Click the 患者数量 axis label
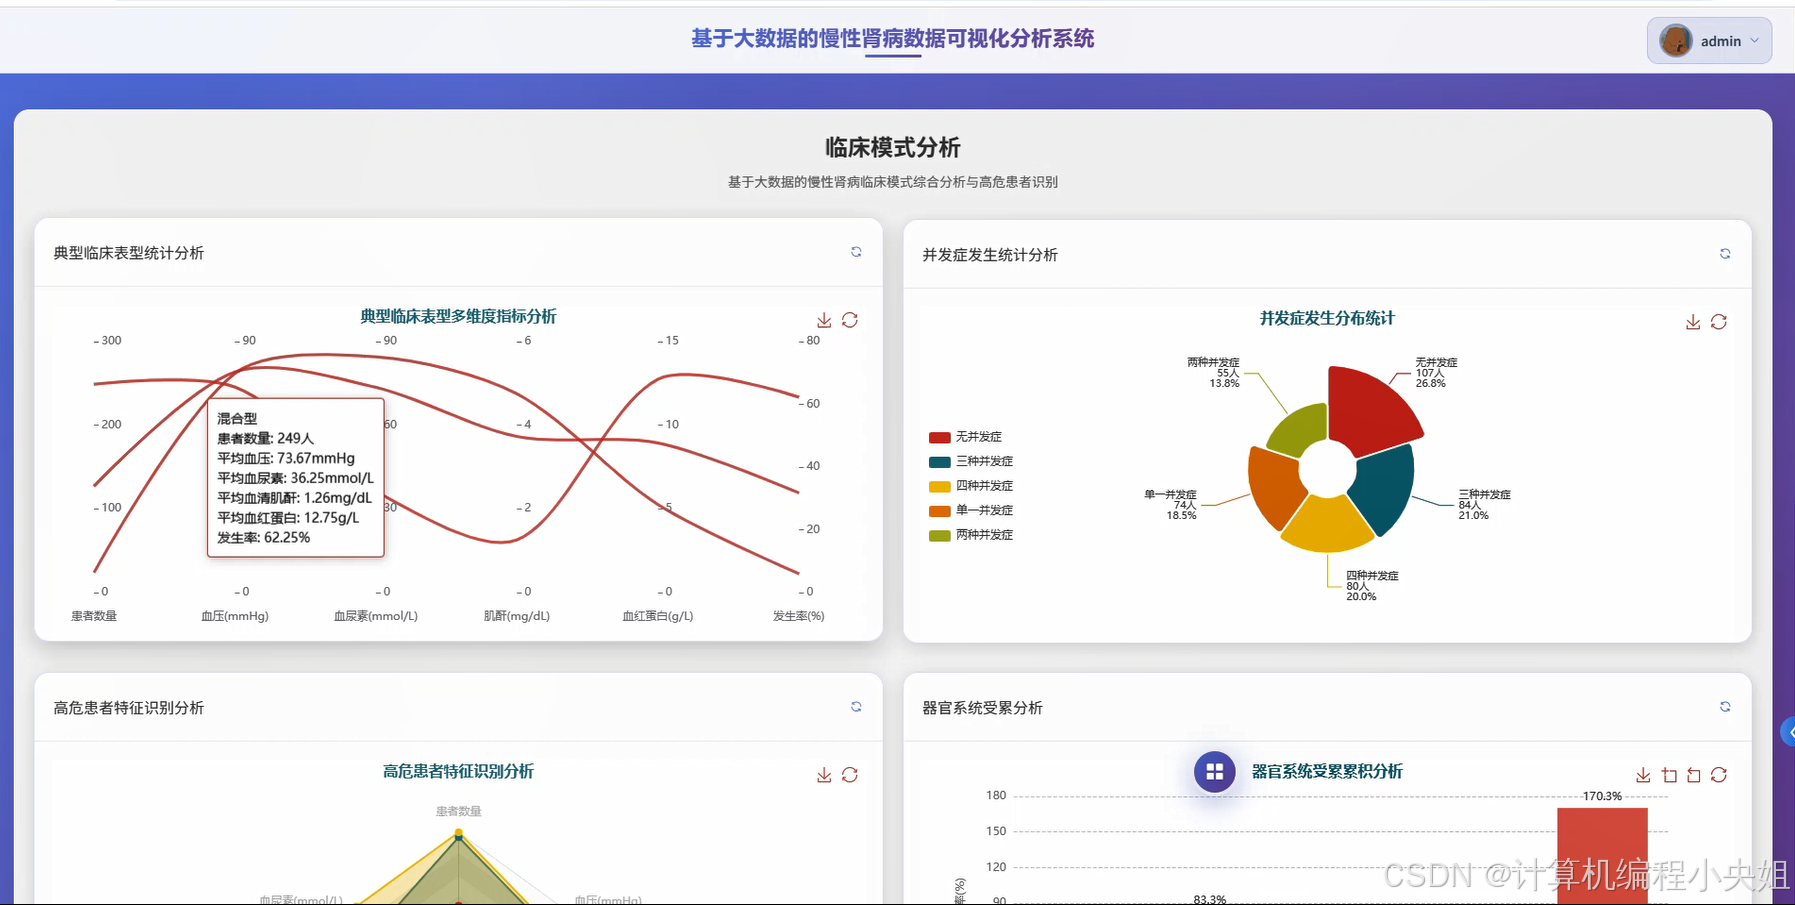1795x905 pixels. (94, 616)
